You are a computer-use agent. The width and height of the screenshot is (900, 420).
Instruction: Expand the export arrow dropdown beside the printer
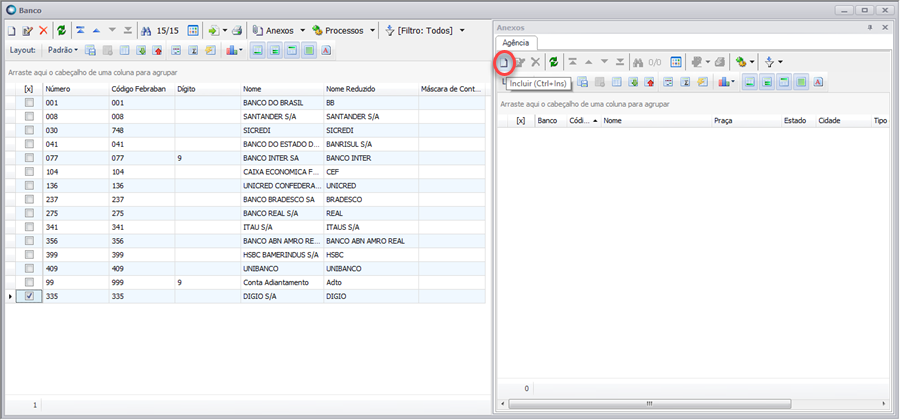[225, 30]
